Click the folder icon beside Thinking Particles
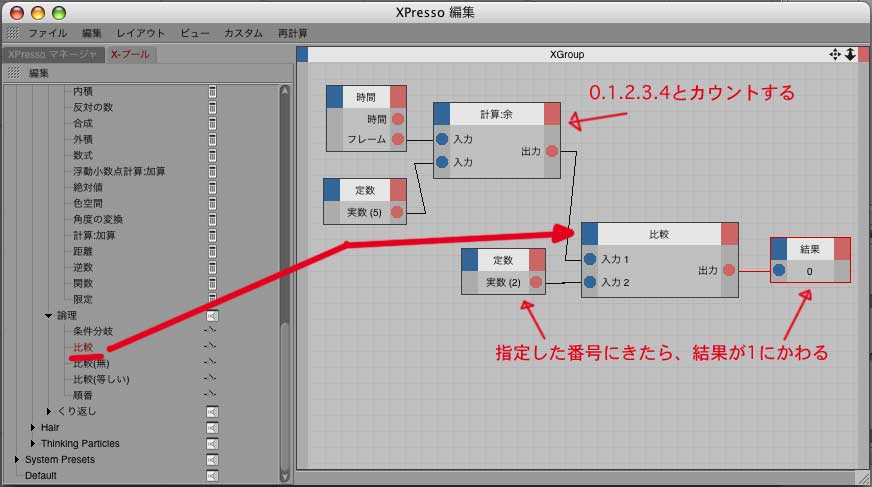Viewport: 872px width, 487px height. tap(212, 444)
